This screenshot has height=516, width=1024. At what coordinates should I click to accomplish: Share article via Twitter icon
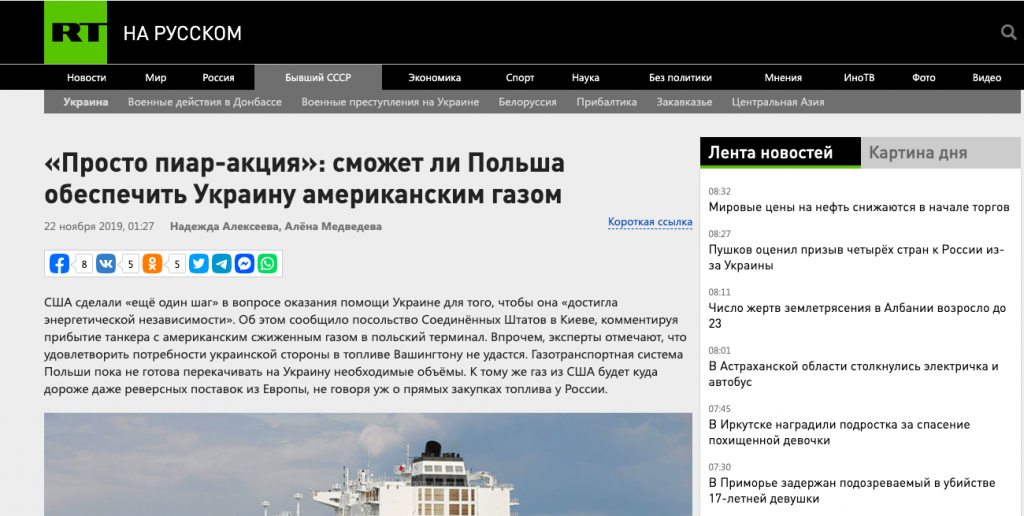pos(199,264)
